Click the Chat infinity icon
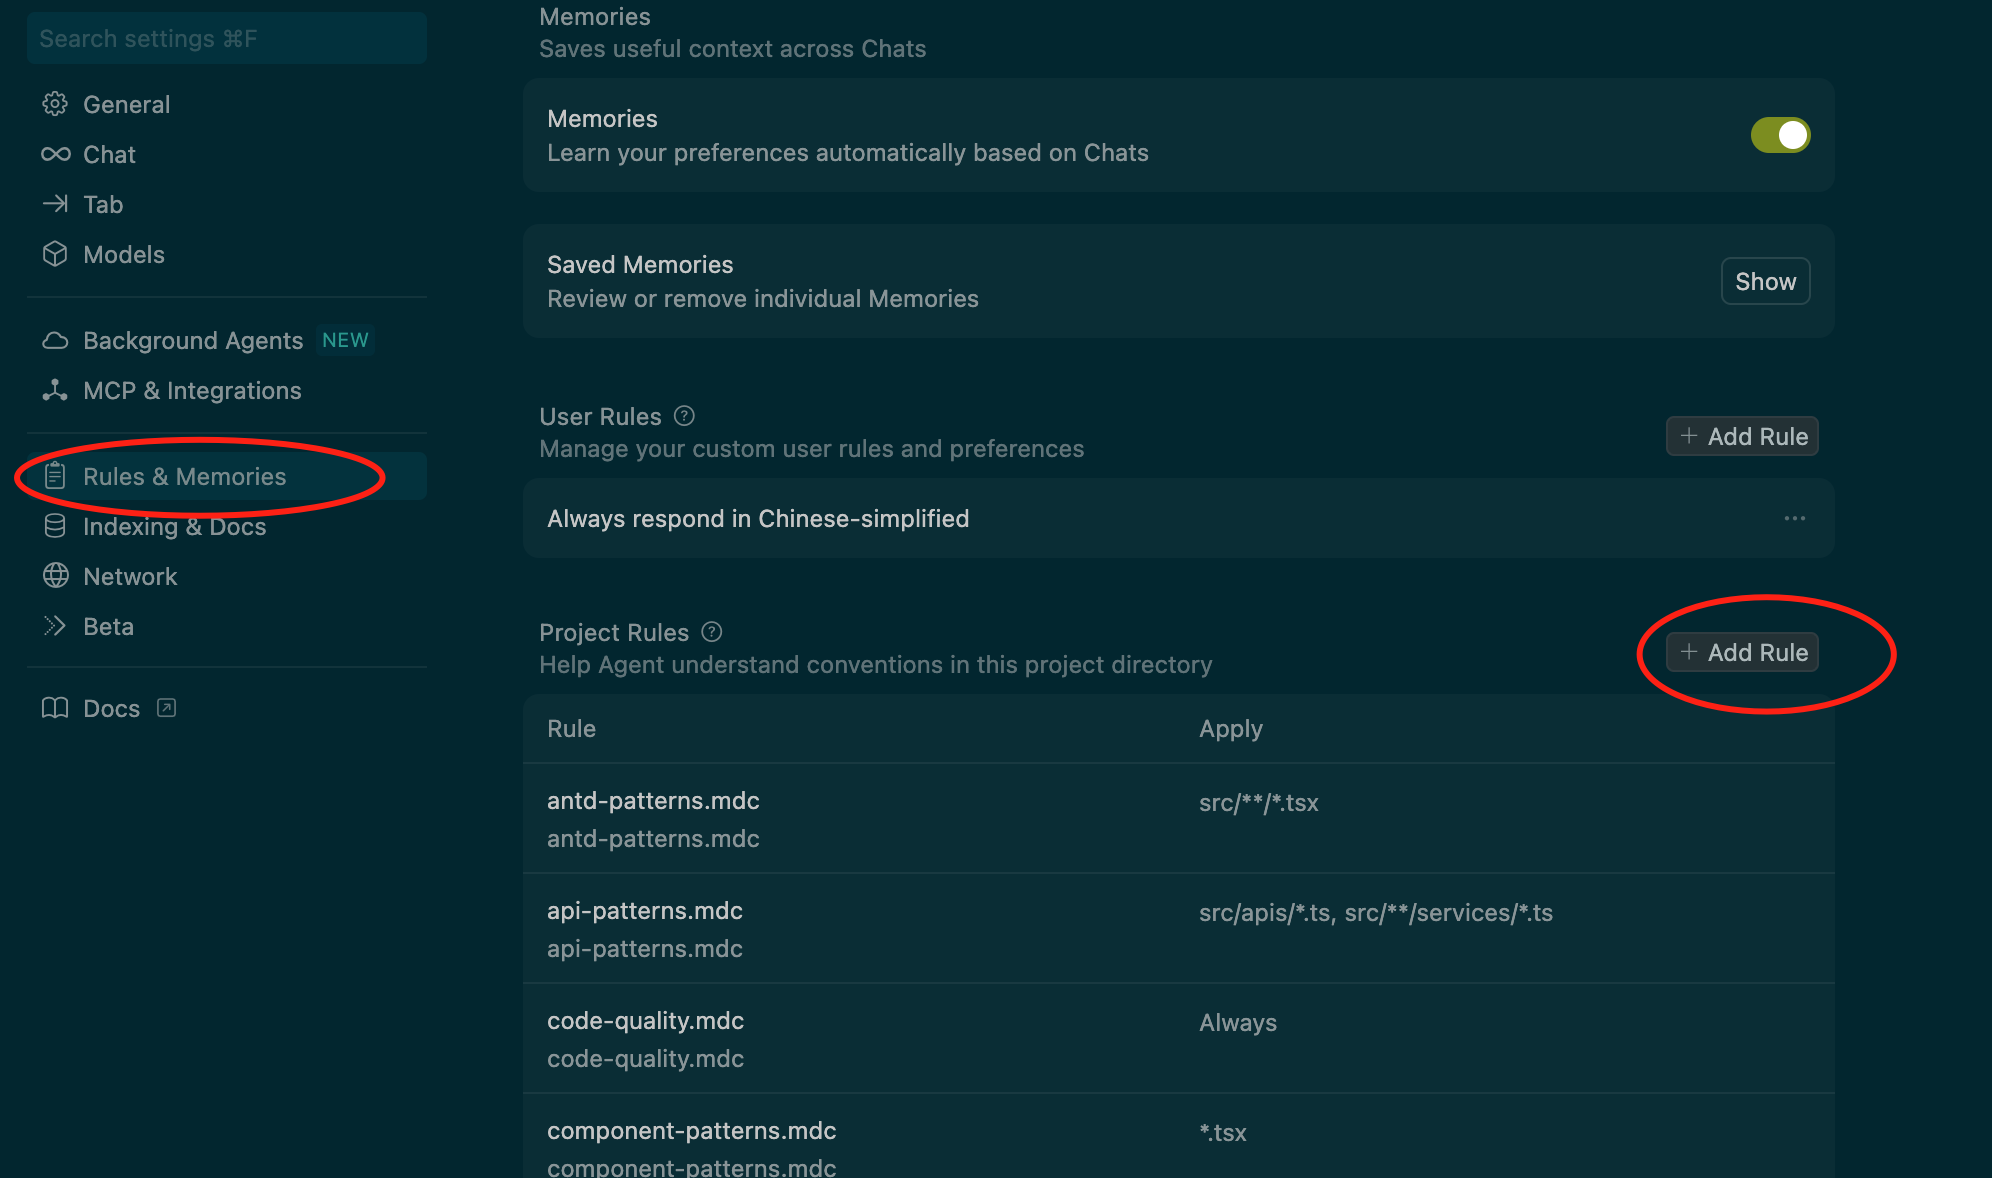The image size is (1992, 1178). click(x=55, y=154)
